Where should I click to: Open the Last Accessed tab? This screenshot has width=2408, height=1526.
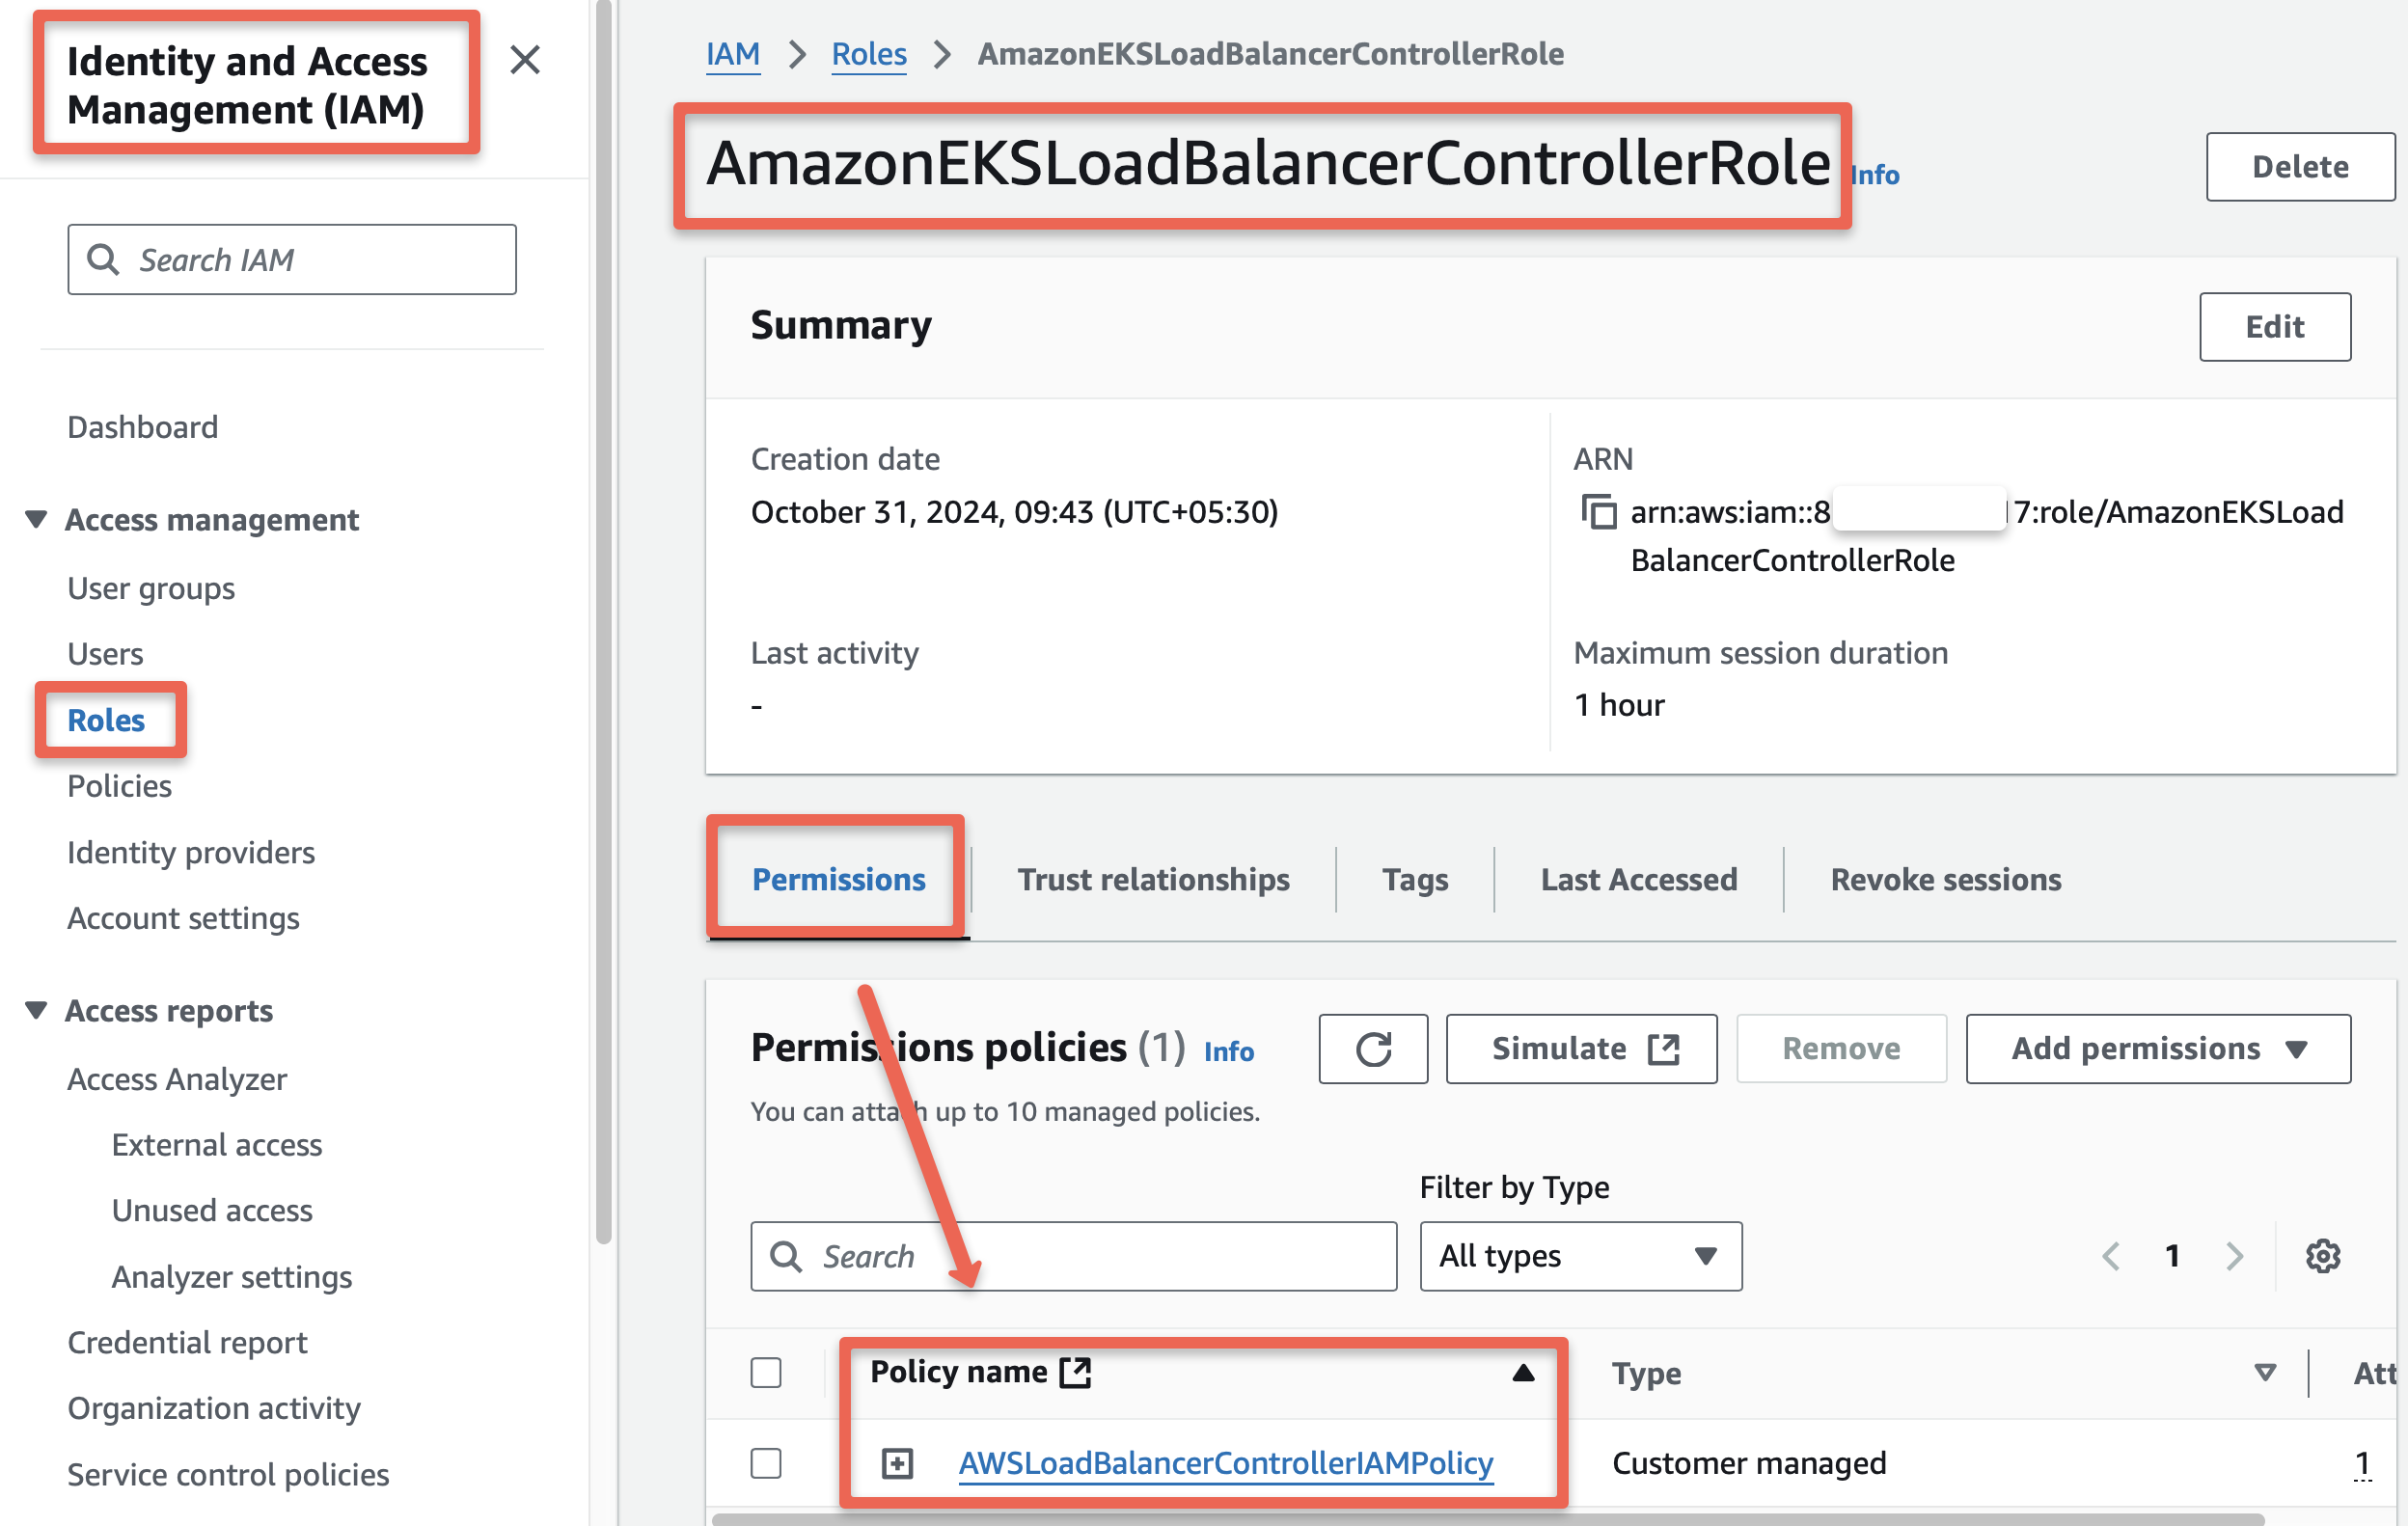[x=1637, y=879]
